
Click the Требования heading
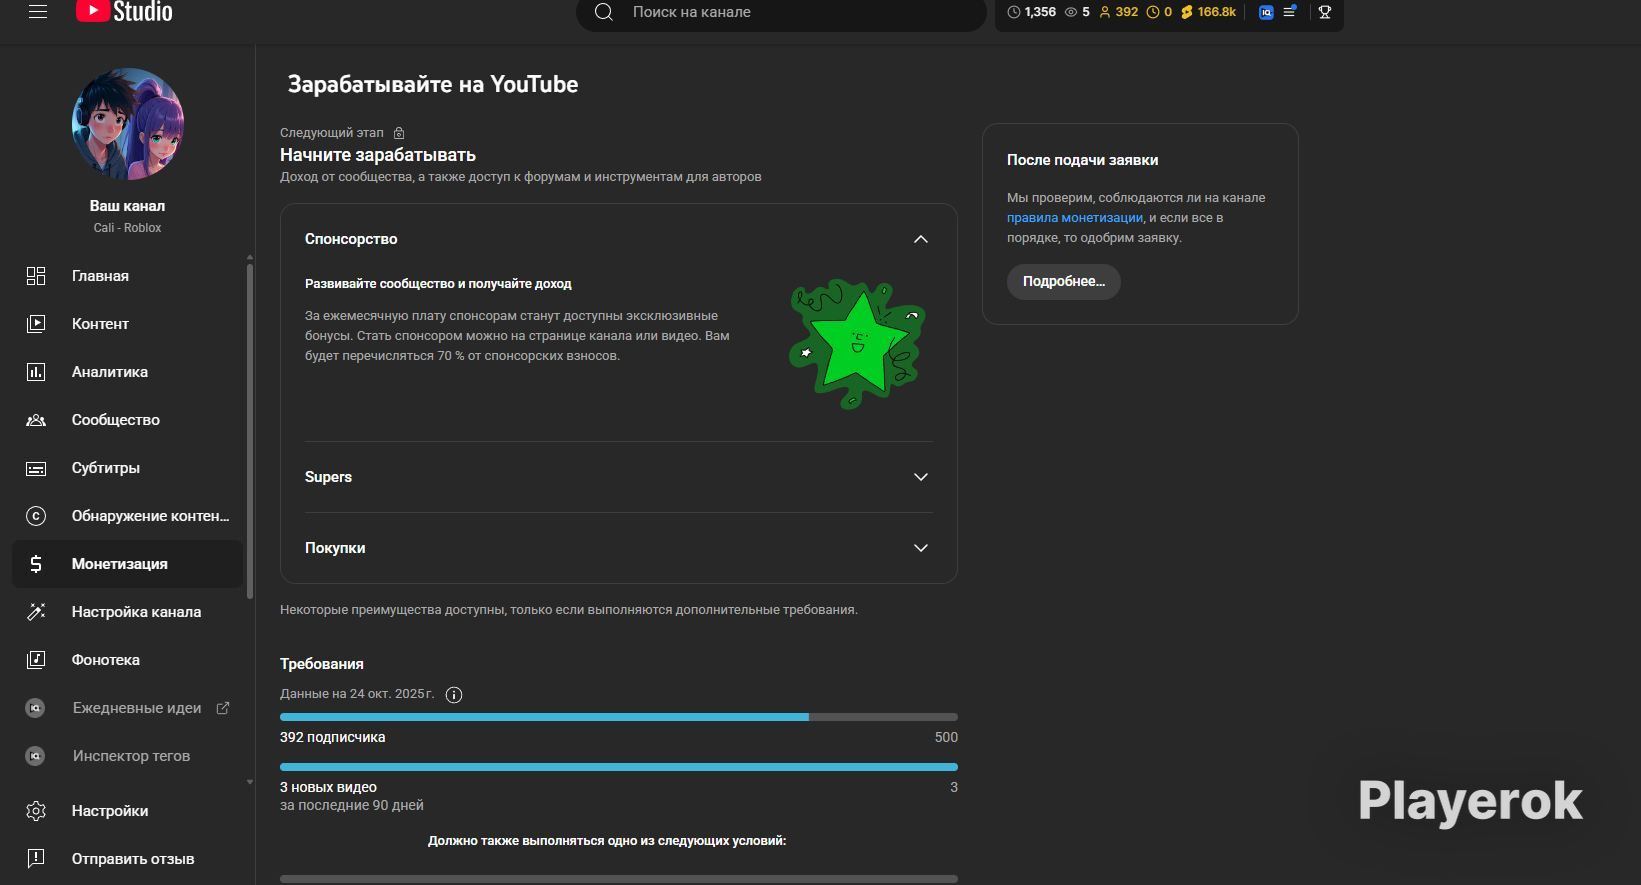(322, 664)
